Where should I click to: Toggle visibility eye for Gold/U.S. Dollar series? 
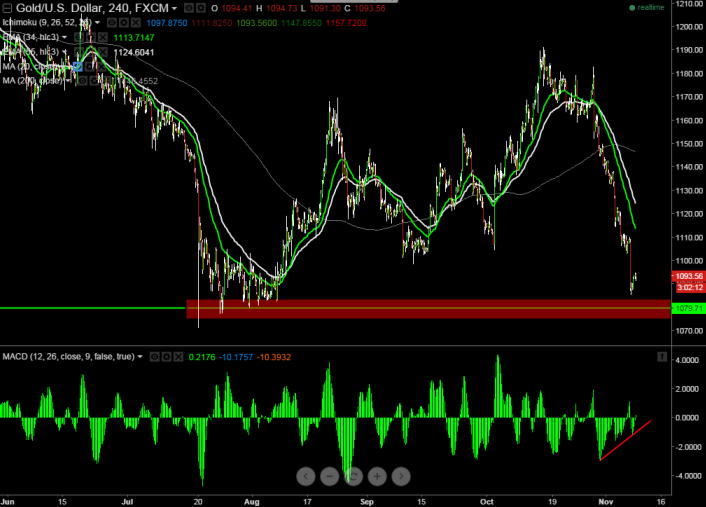pos(189,8)
